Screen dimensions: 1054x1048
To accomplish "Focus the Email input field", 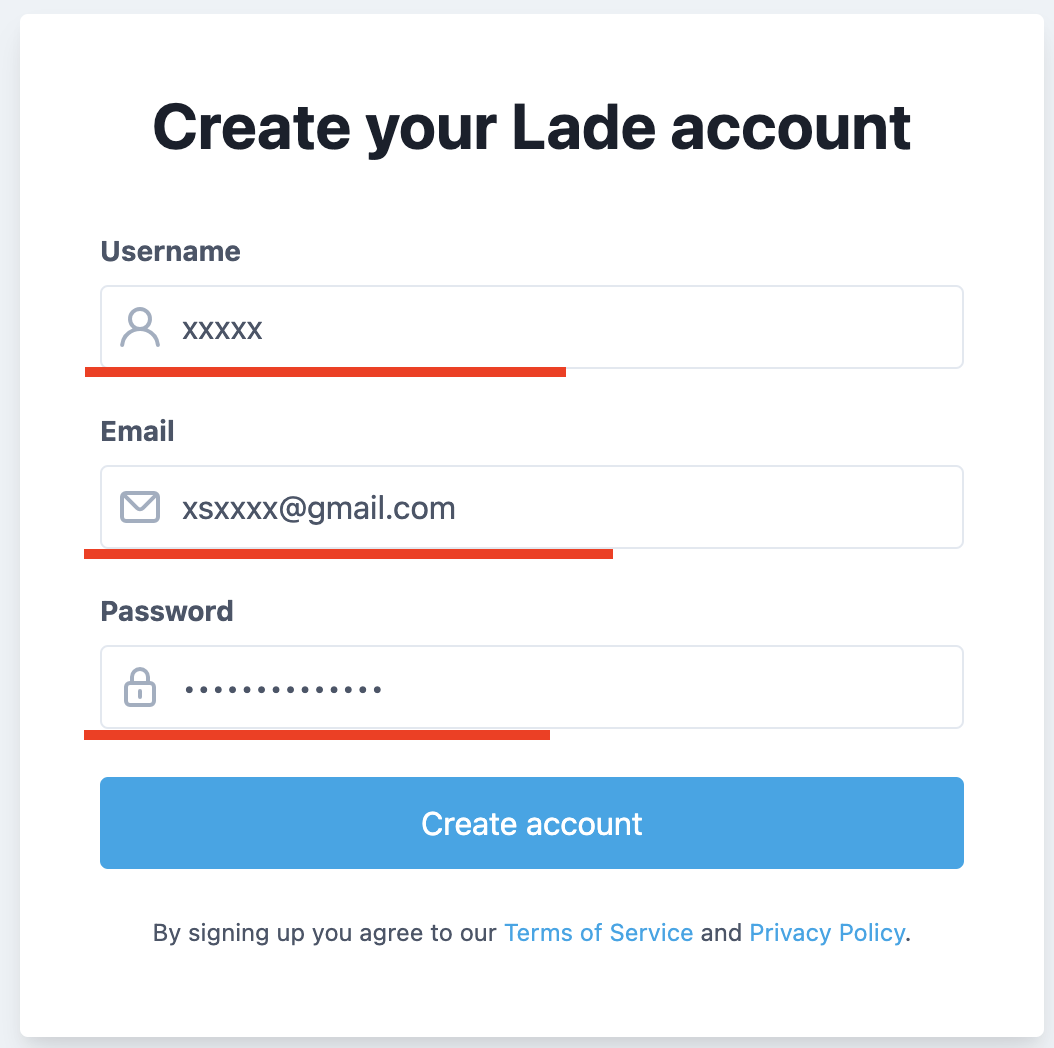I will point(700,507).
